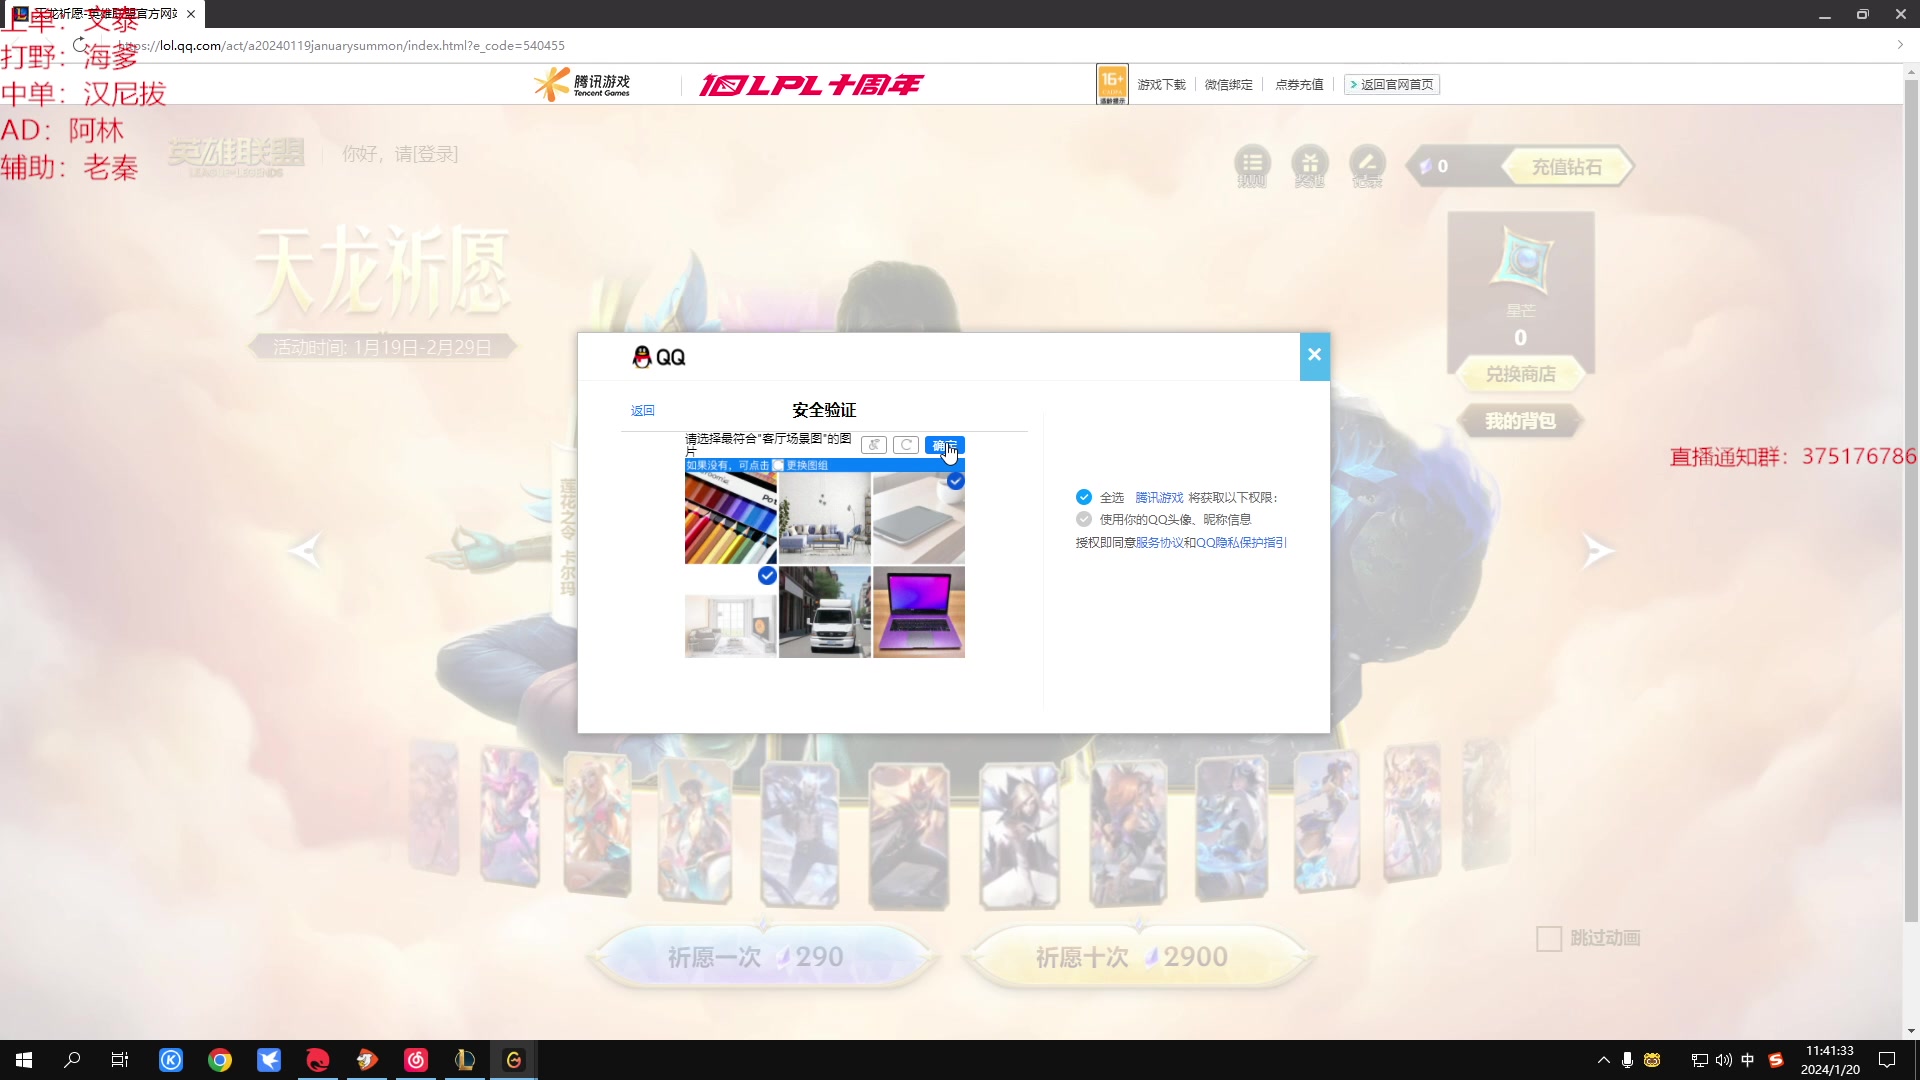The width and height of the screenshot is (1920, 1080).
Task: Click the captcha refresh icon
Action: coord(905,445)
